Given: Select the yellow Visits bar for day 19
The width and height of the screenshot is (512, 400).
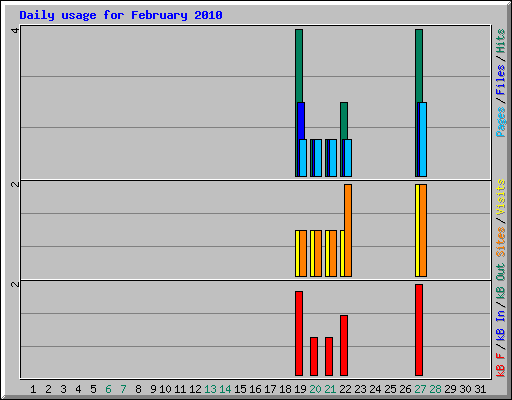Looking at the screenshot, I should pyautogui.click(x=297, y=253).
